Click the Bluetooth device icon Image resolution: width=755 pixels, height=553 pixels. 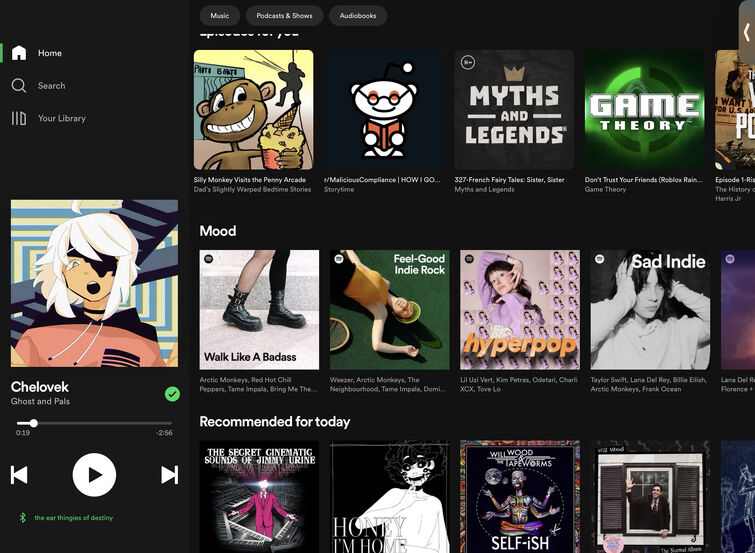coord(22,518)
